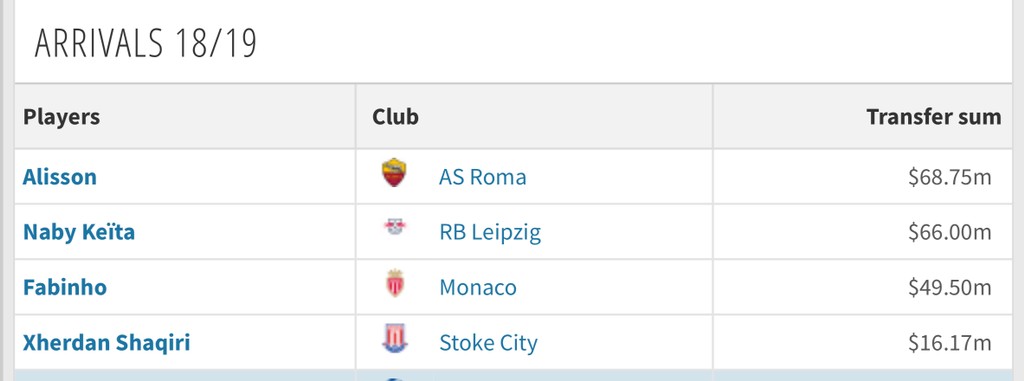
Task: Click the $16.17m fee in Shaqiri's row
Action: point(950,342)
